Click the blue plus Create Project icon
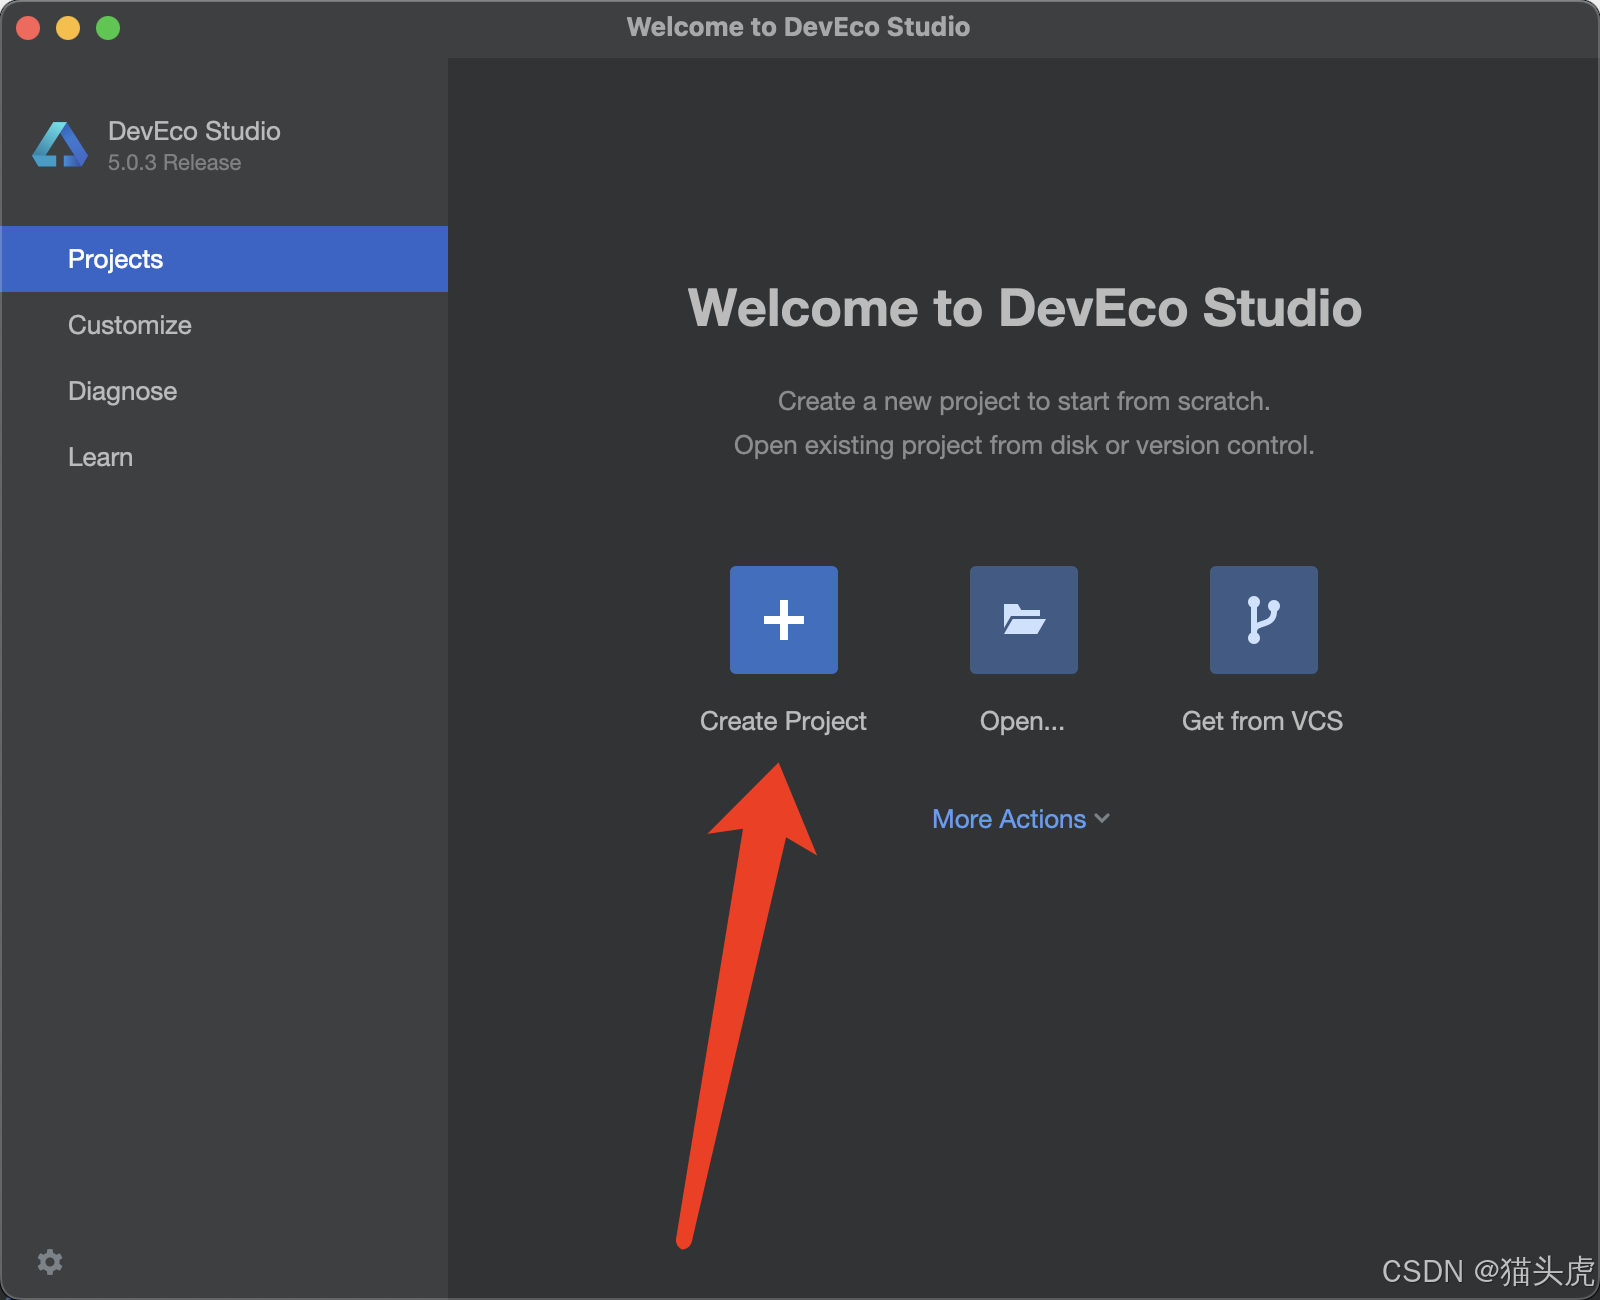 tap(784, 620)
